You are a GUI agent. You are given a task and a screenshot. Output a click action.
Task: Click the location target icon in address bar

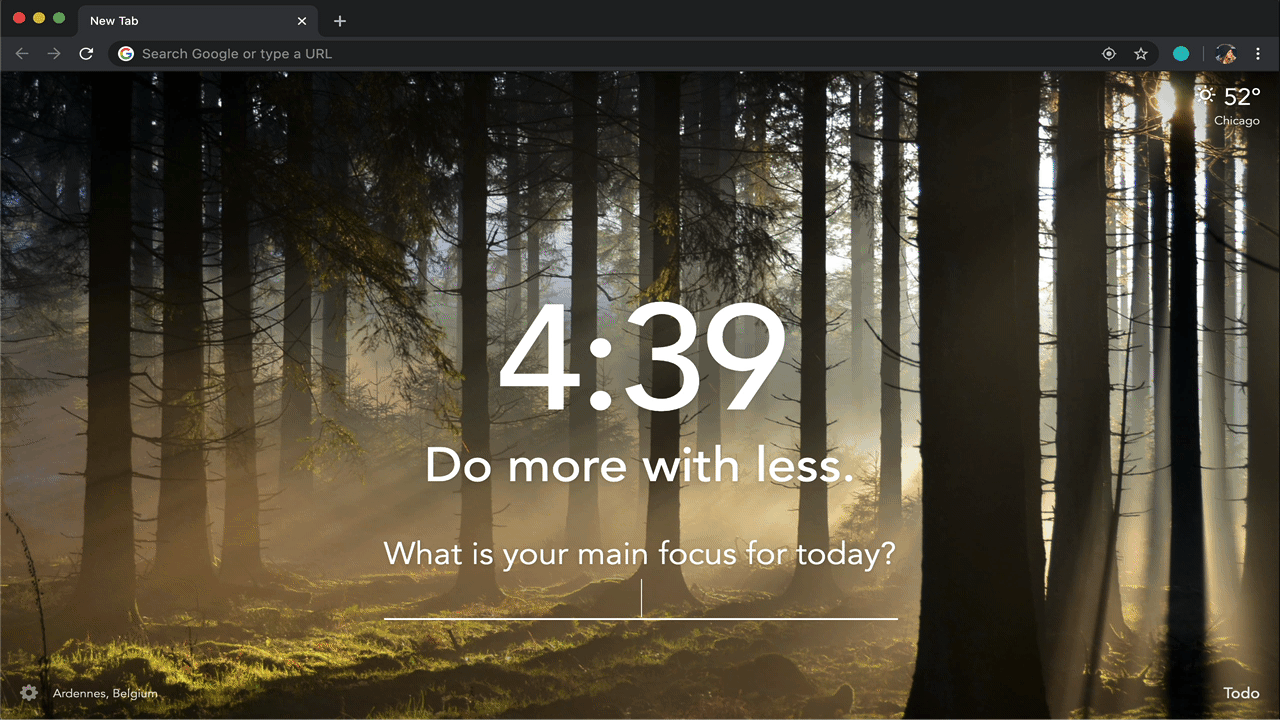1108,54
